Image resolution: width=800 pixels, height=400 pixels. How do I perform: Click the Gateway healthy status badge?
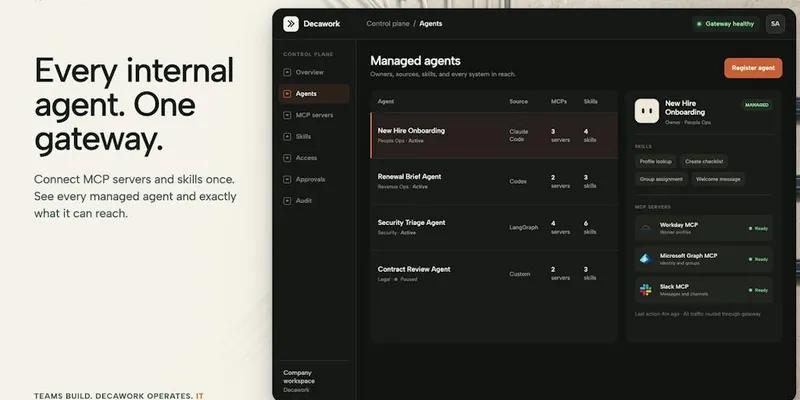[726, 23]
